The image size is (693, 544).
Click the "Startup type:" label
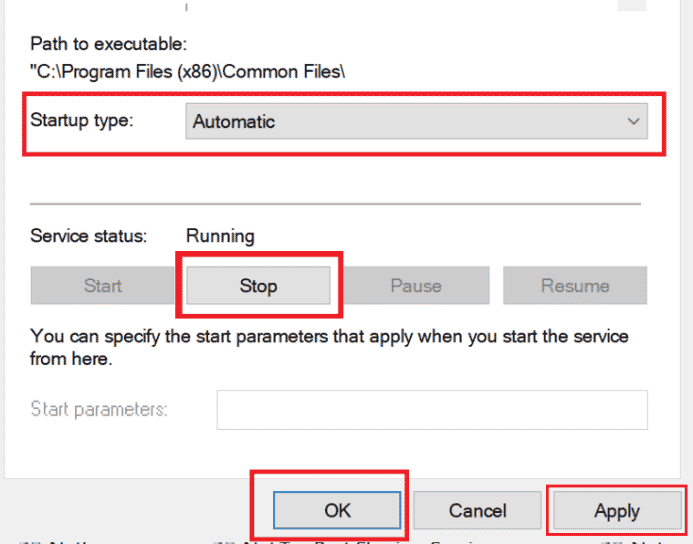[x=82, y=120]
